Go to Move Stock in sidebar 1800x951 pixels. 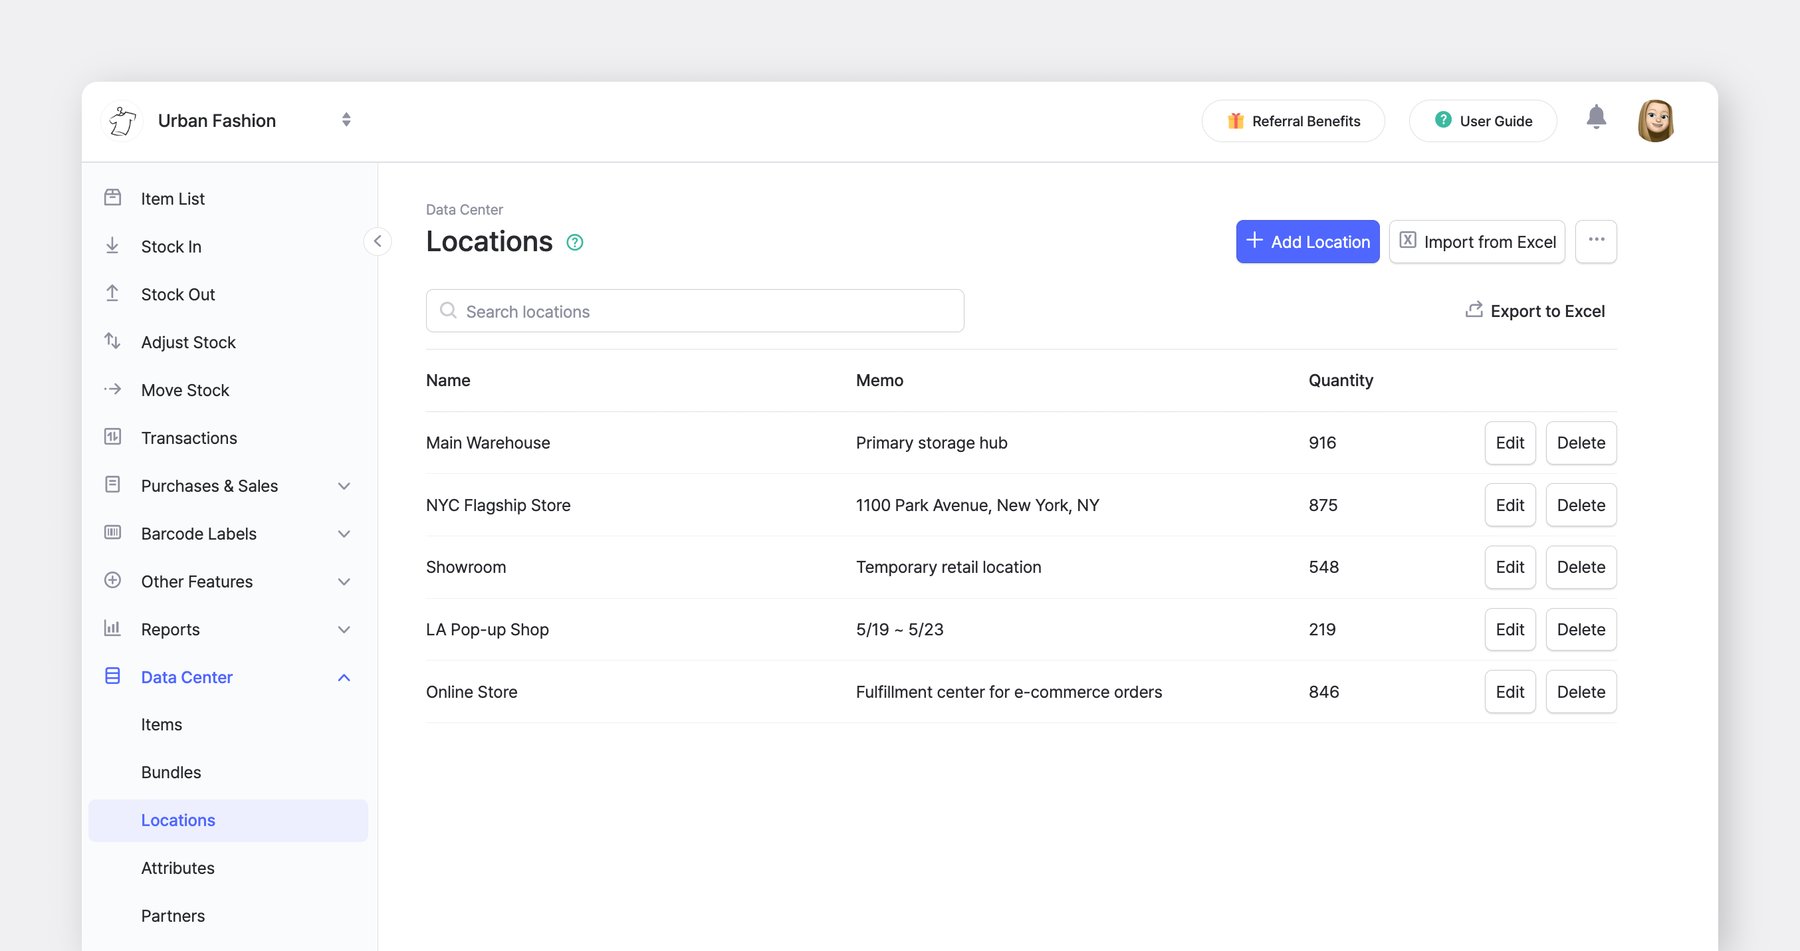point(185,390)
